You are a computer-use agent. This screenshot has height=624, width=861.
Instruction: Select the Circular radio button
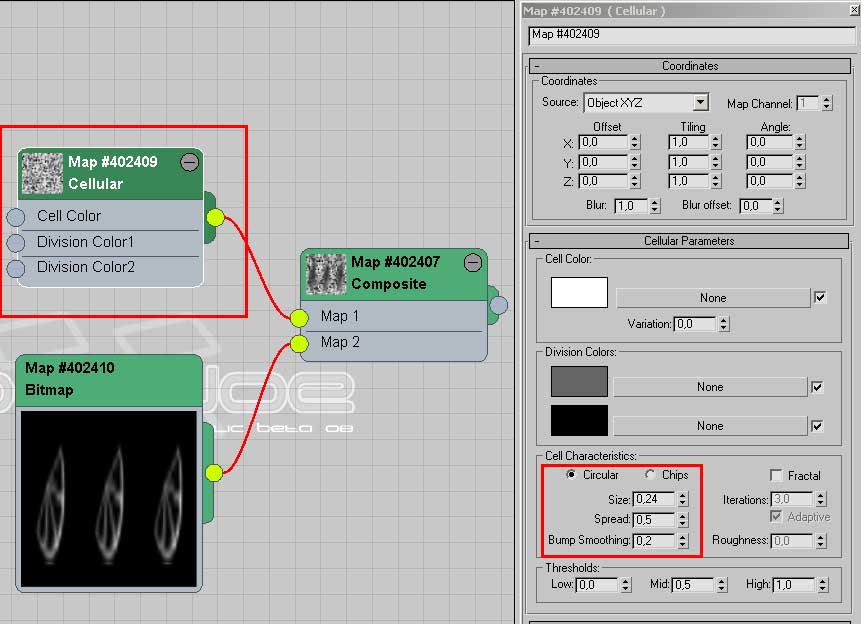pyautogui.click(x=571, y=475)
